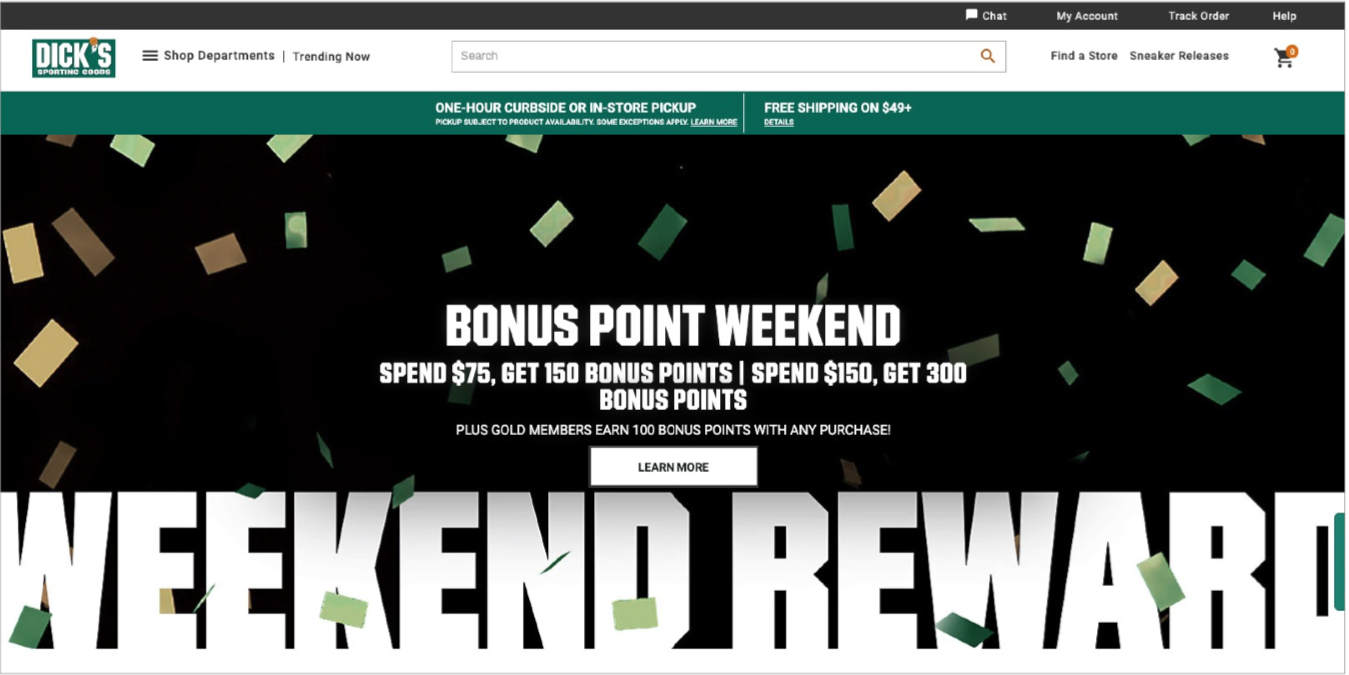The width and height of the screenshot is (1349, 675).
Task: Click pickup Learn More link in green bar
Action: [714, 122]
